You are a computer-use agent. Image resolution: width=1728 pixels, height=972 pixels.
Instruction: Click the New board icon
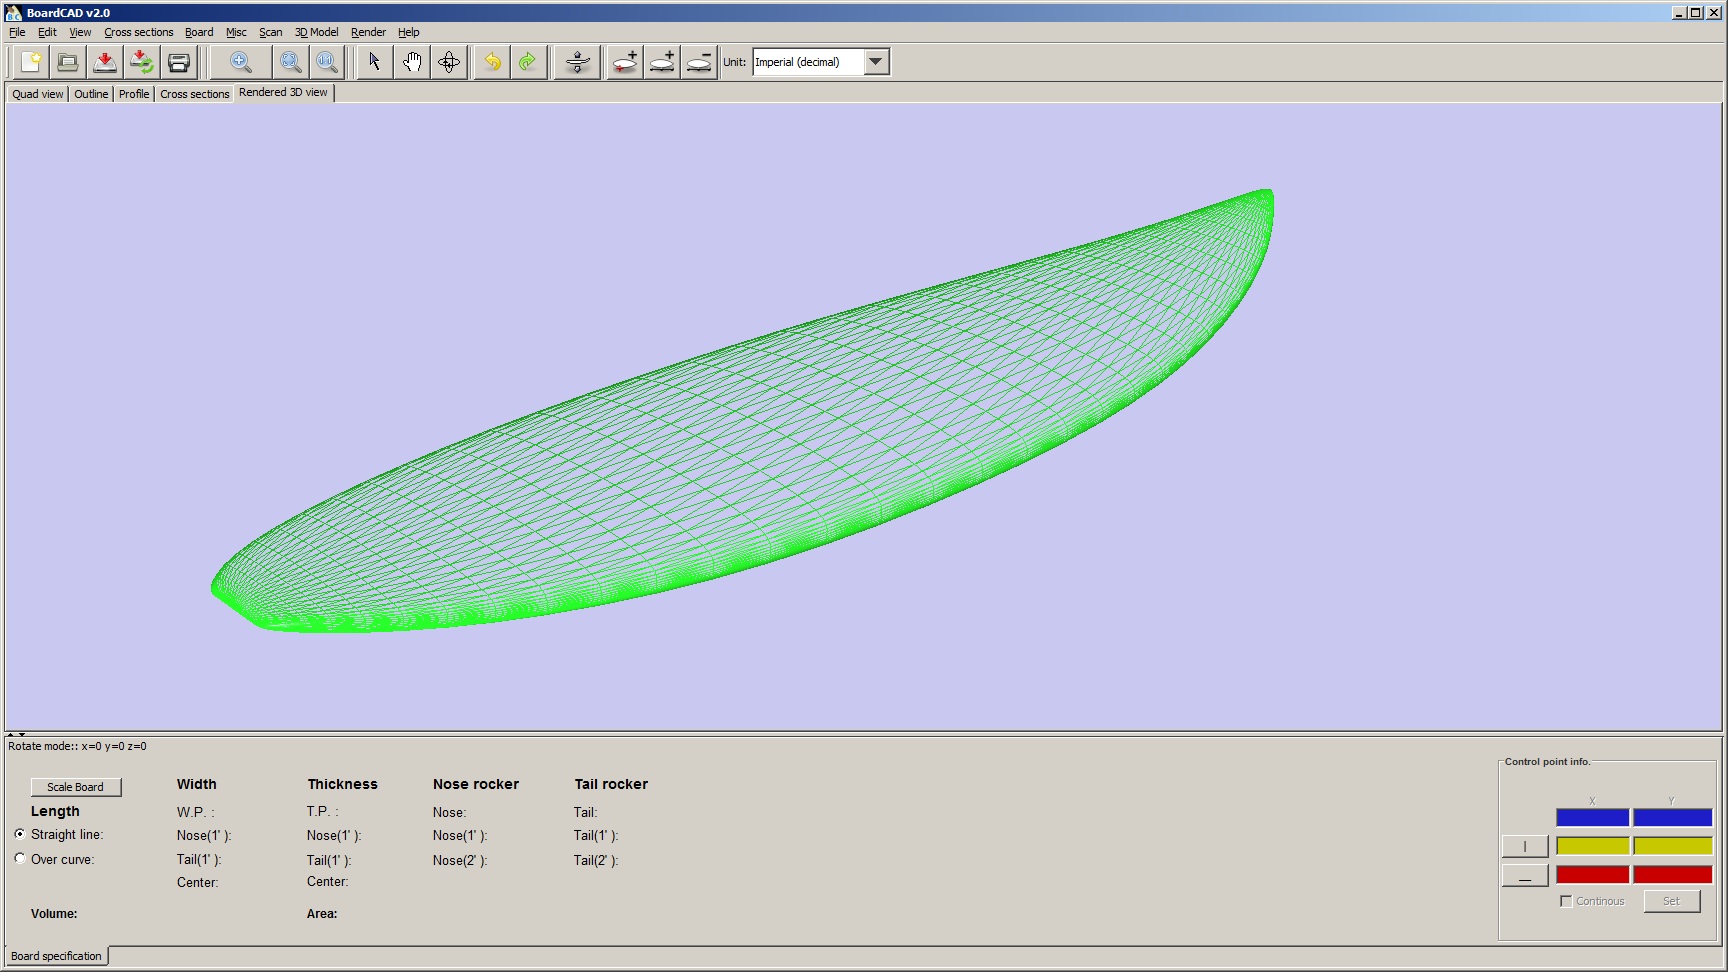point(31,62)
